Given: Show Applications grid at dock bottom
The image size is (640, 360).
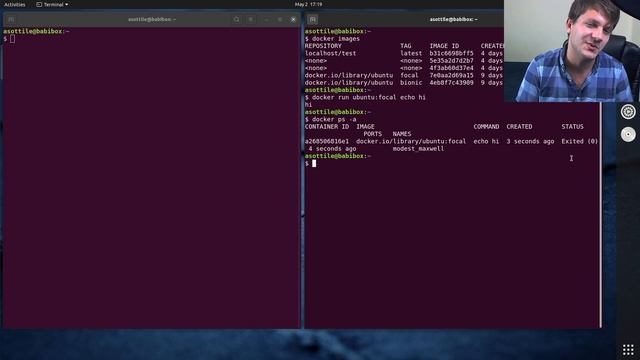Looking at the screenshot, I should [628, 349].
